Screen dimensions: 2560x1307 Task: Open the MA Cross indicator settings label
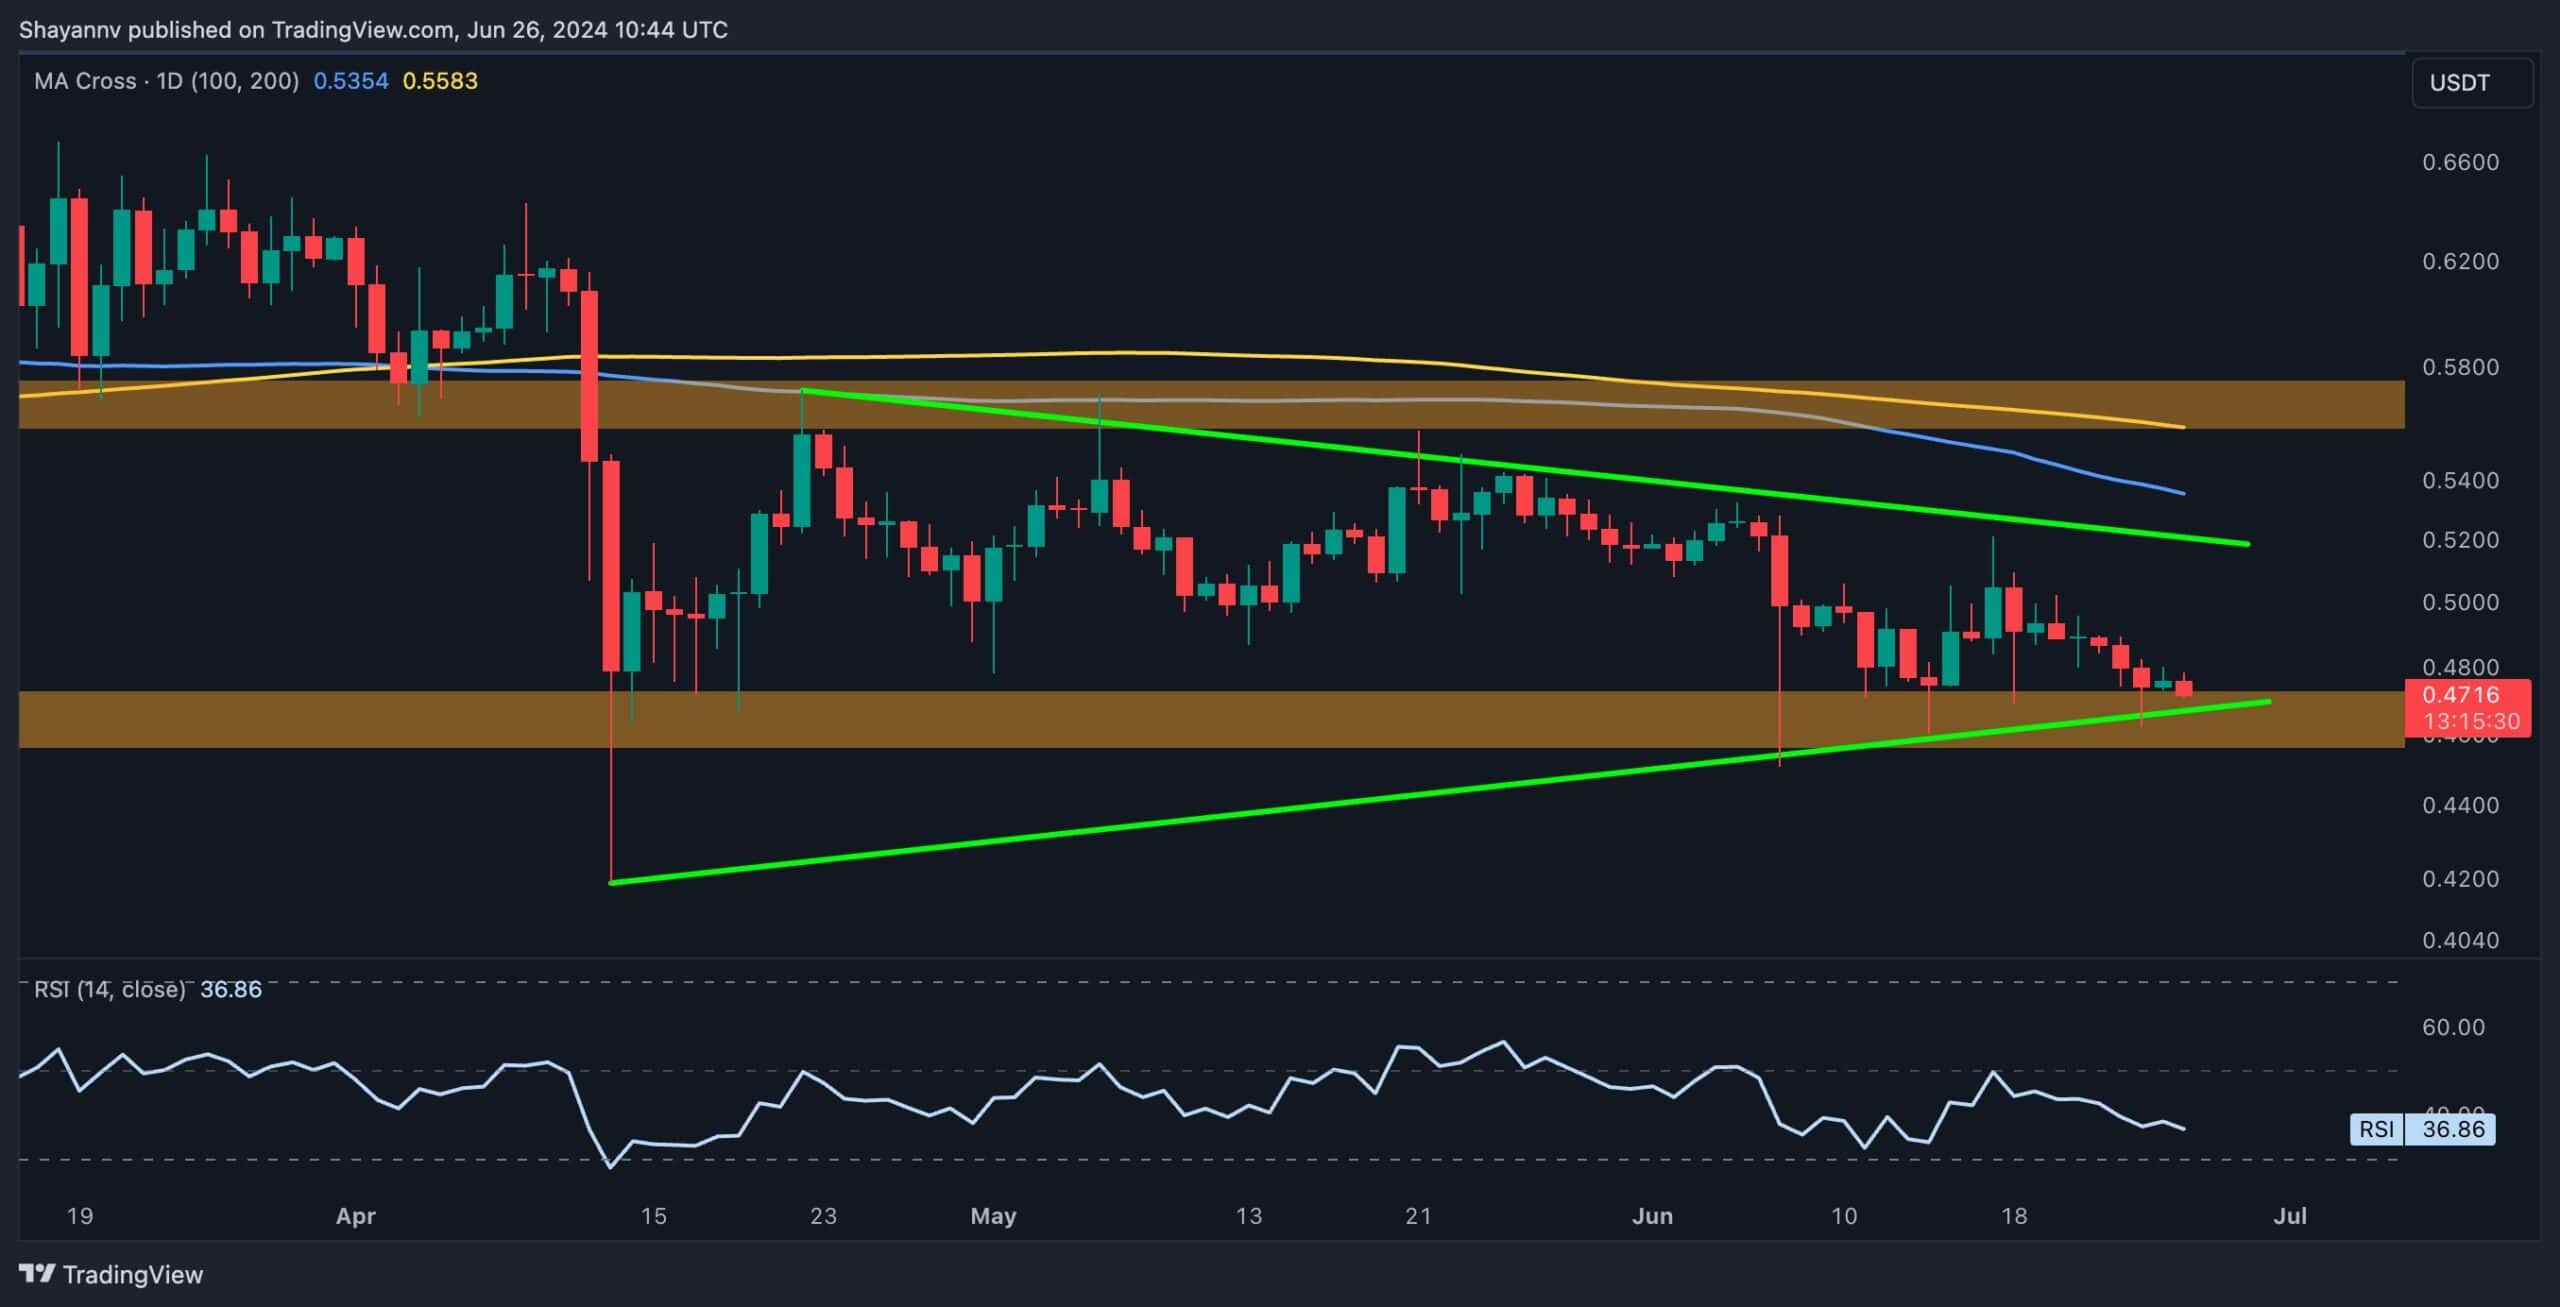[165, 81]
